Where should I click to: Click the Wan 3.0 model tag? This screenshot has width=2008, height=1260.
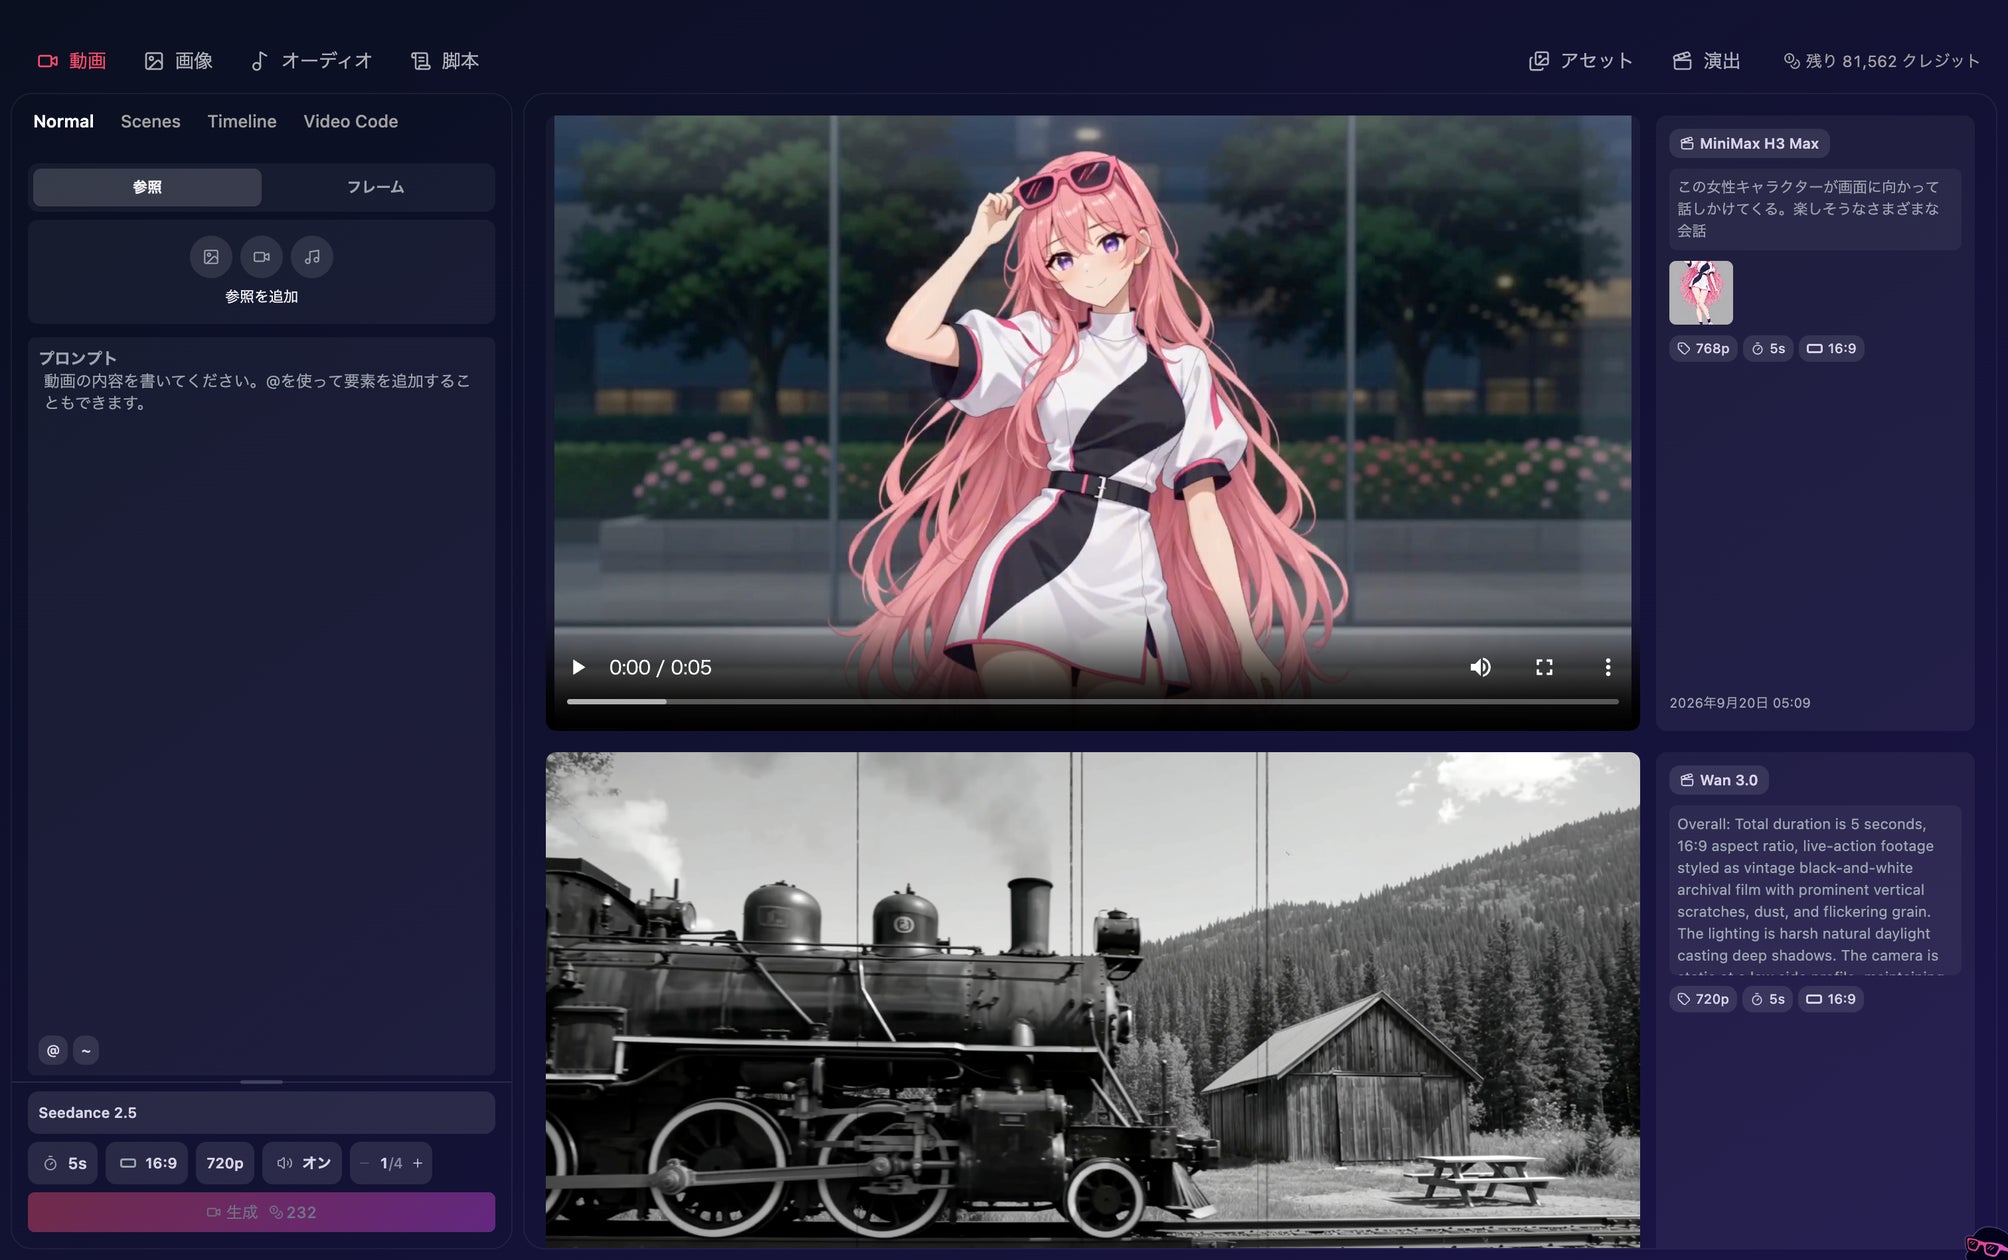1718,780
